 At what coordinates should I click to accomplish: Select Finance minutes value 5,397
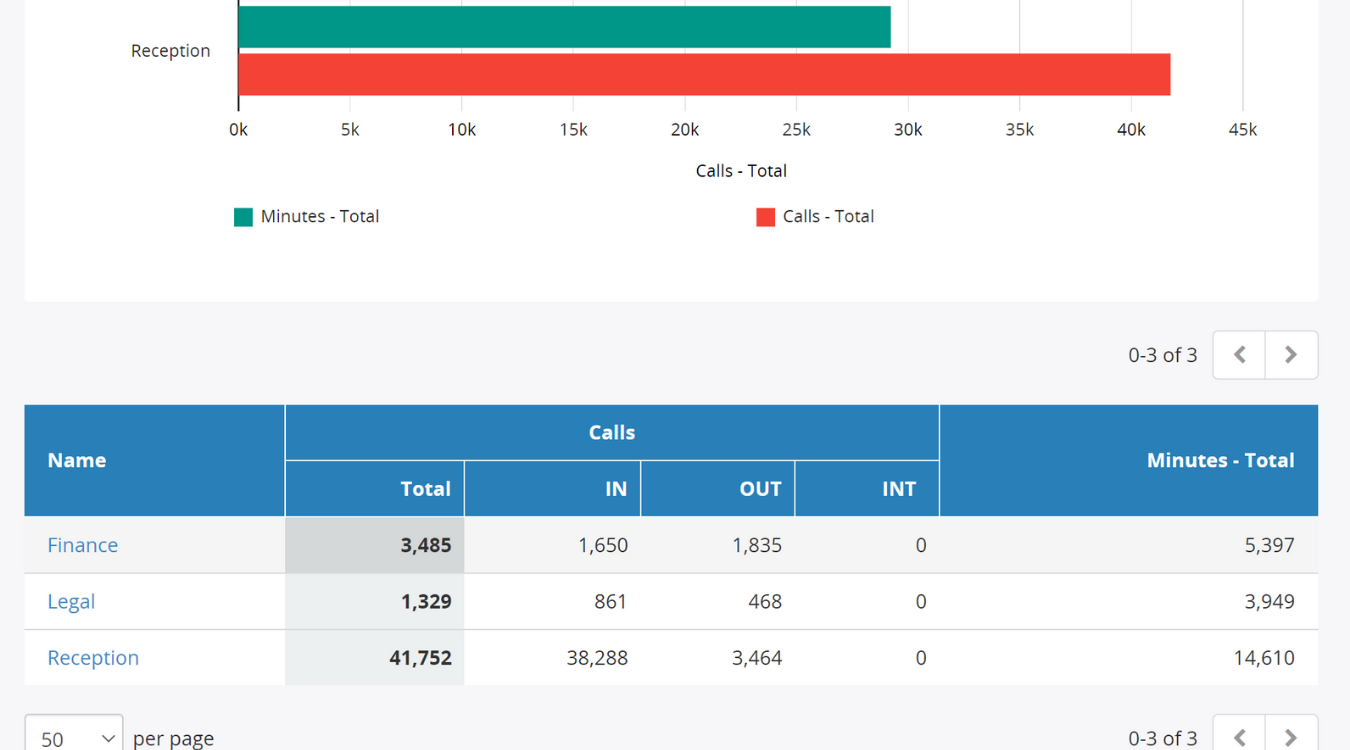point(1269,545)
